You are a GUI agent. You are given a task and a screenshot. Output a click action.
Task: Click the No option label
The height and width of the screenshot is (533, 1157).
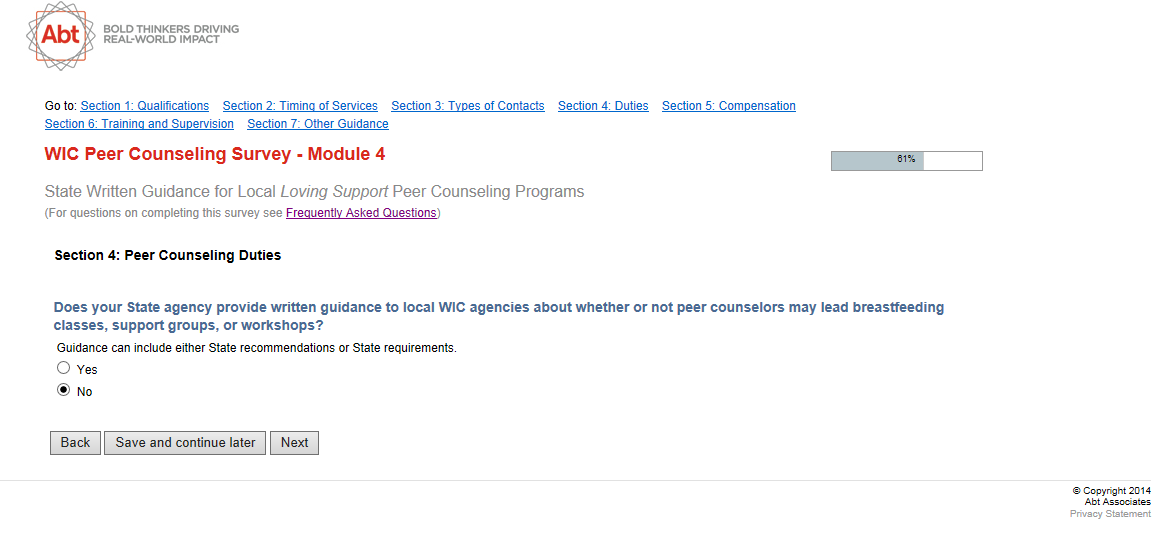85,392
